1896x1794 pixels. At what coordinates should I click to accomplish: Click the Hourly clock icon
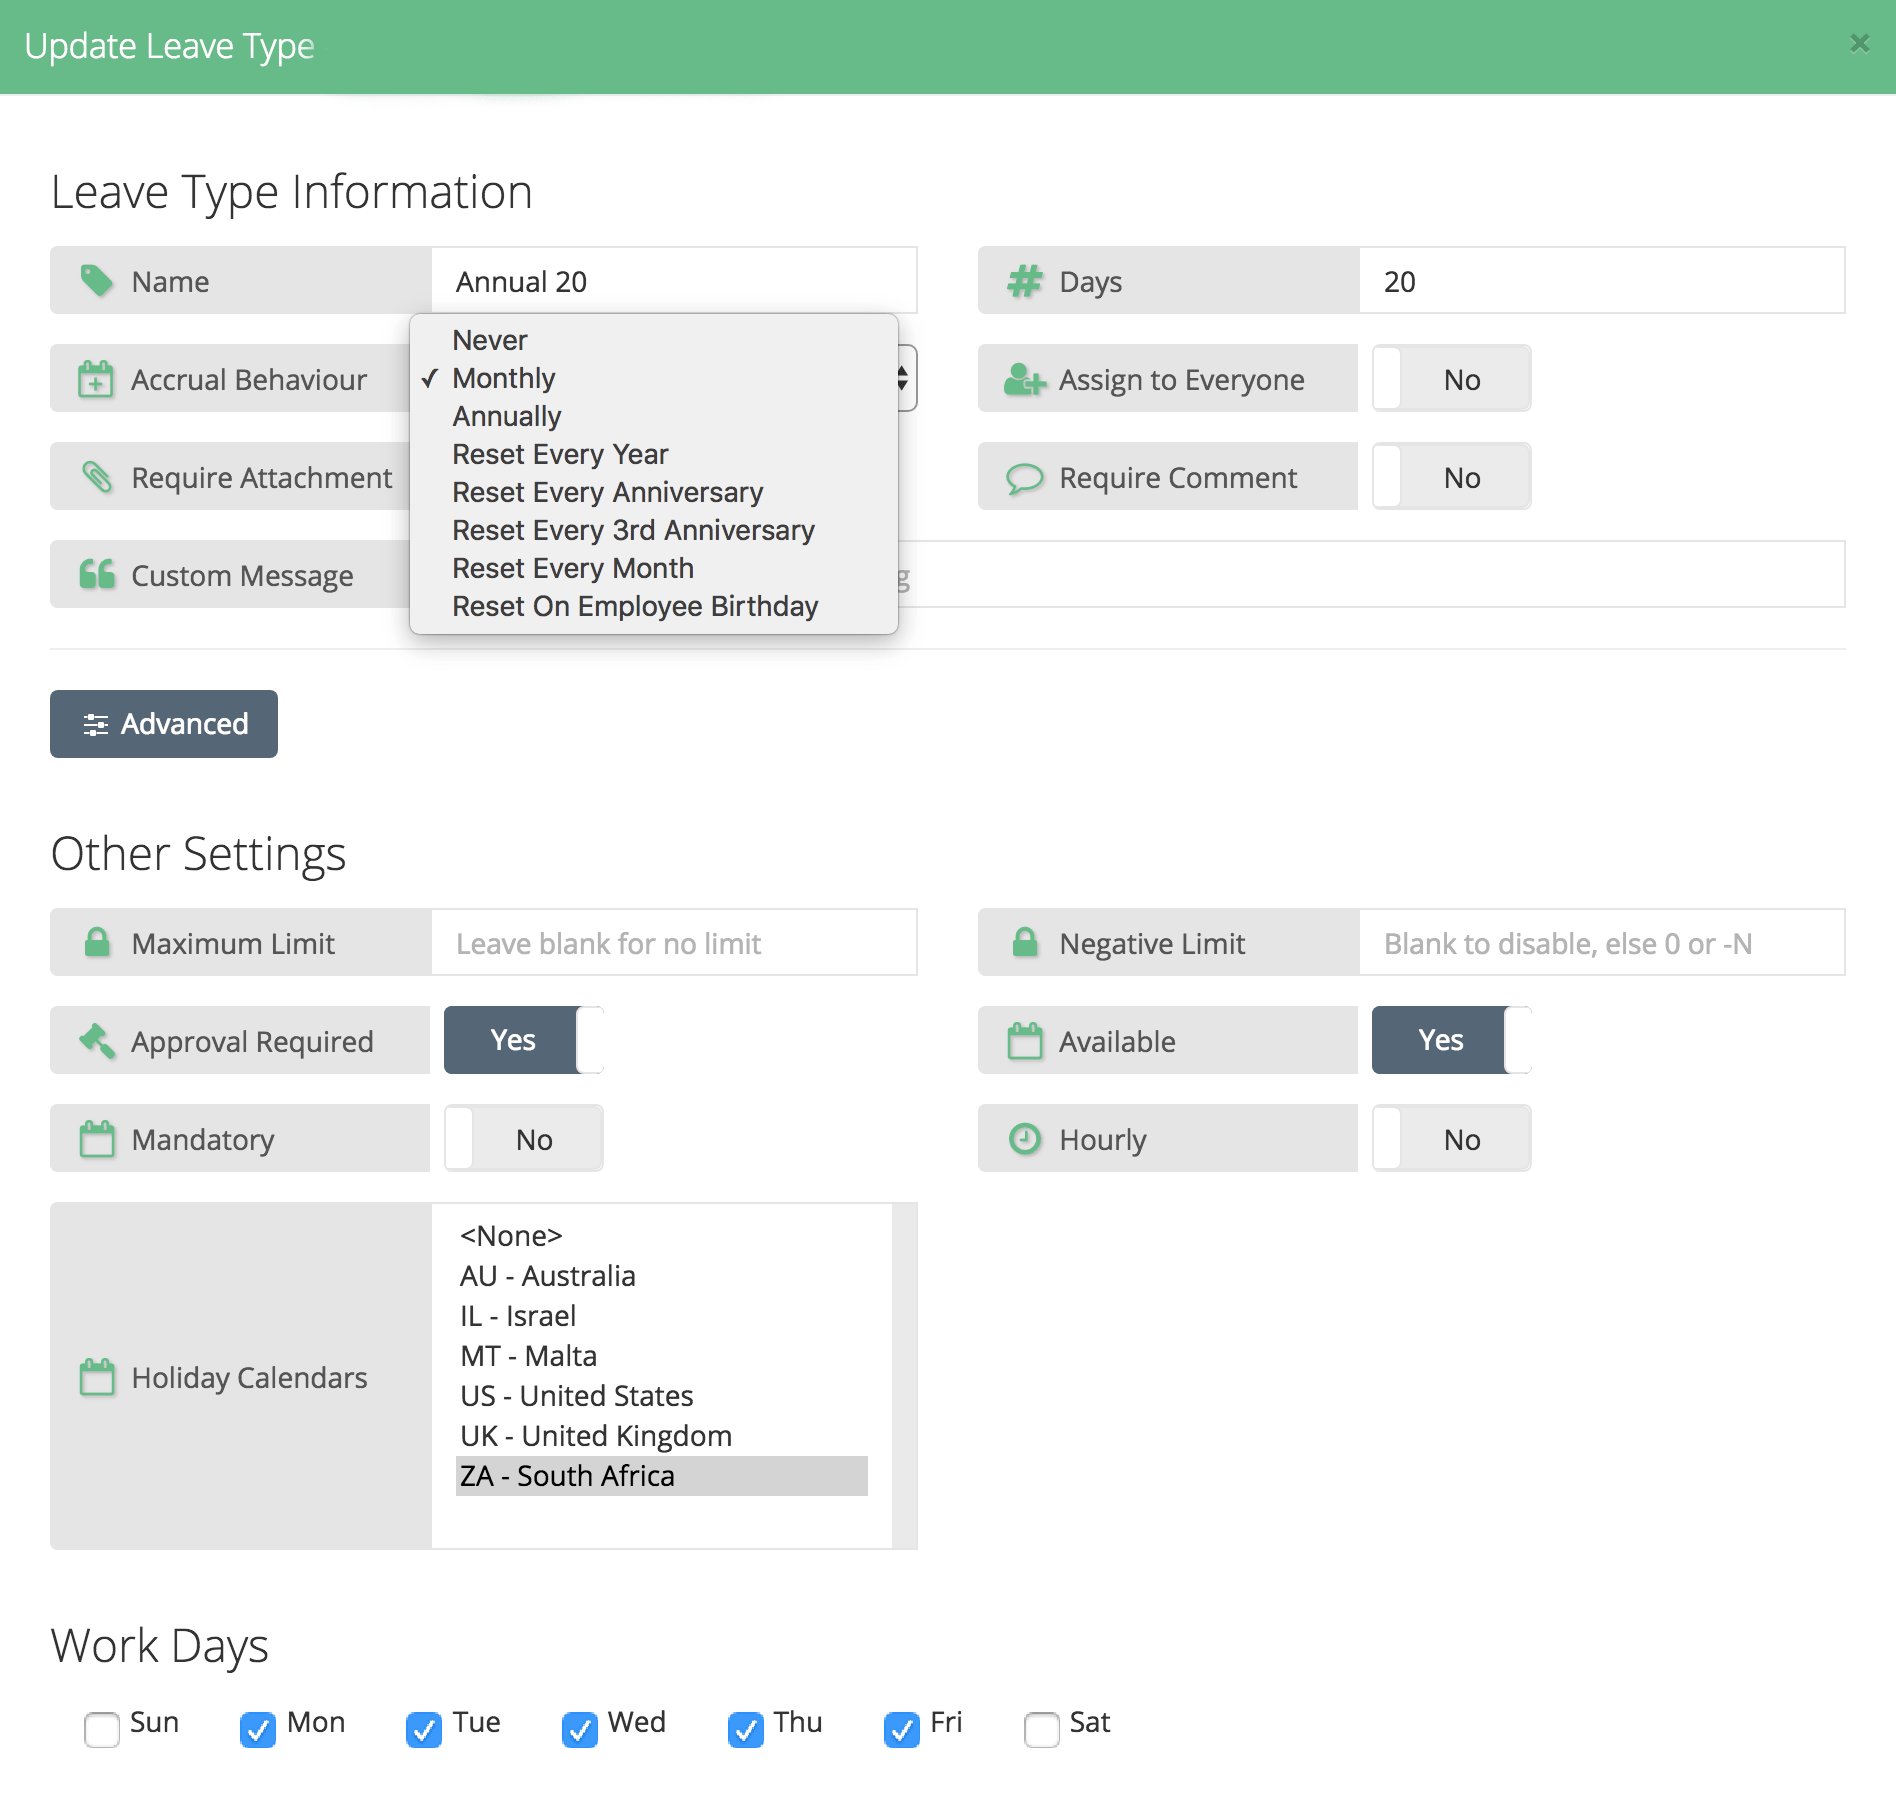pos(1024,1139)
